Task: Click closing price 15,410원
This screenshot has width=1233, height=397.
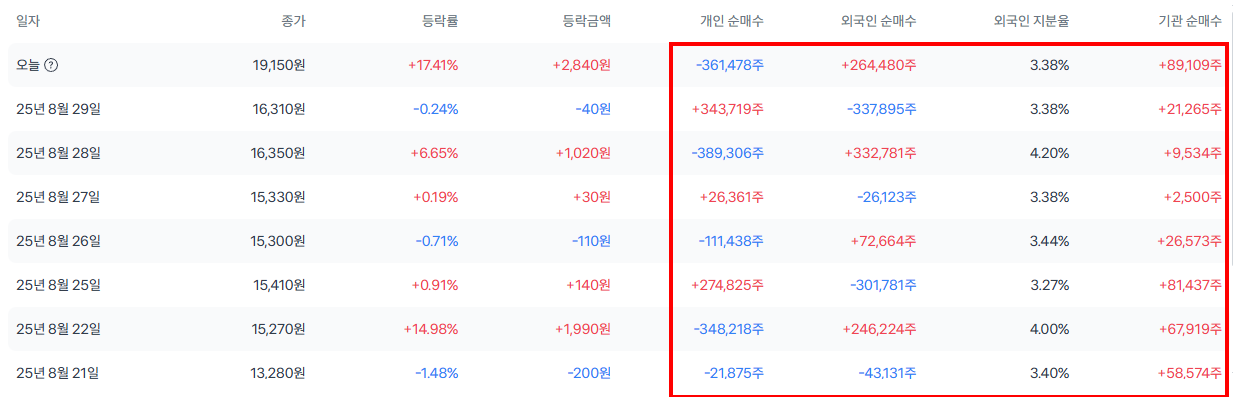Action: 279,285
